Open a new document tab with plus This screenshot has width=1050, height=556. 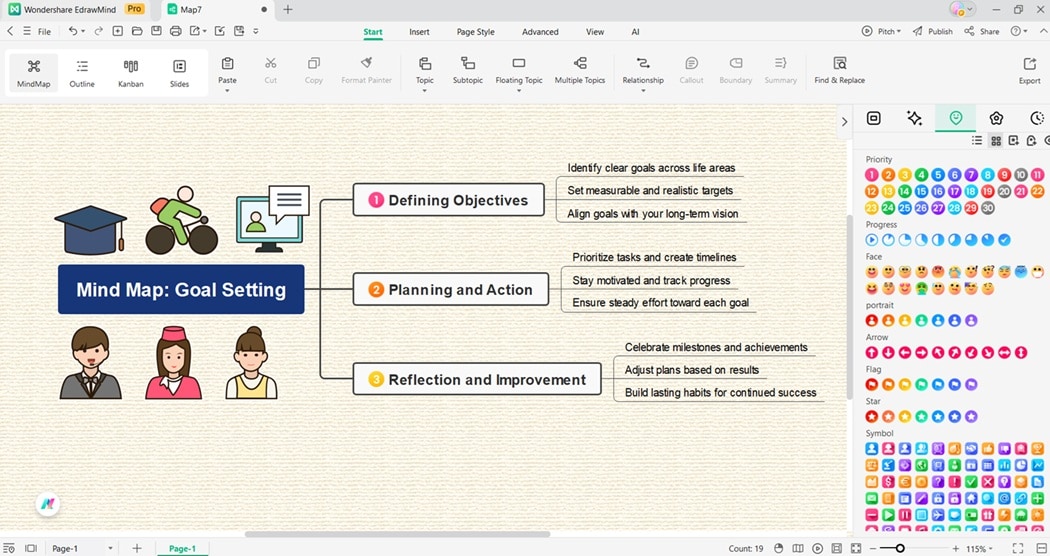click(287, 9)
